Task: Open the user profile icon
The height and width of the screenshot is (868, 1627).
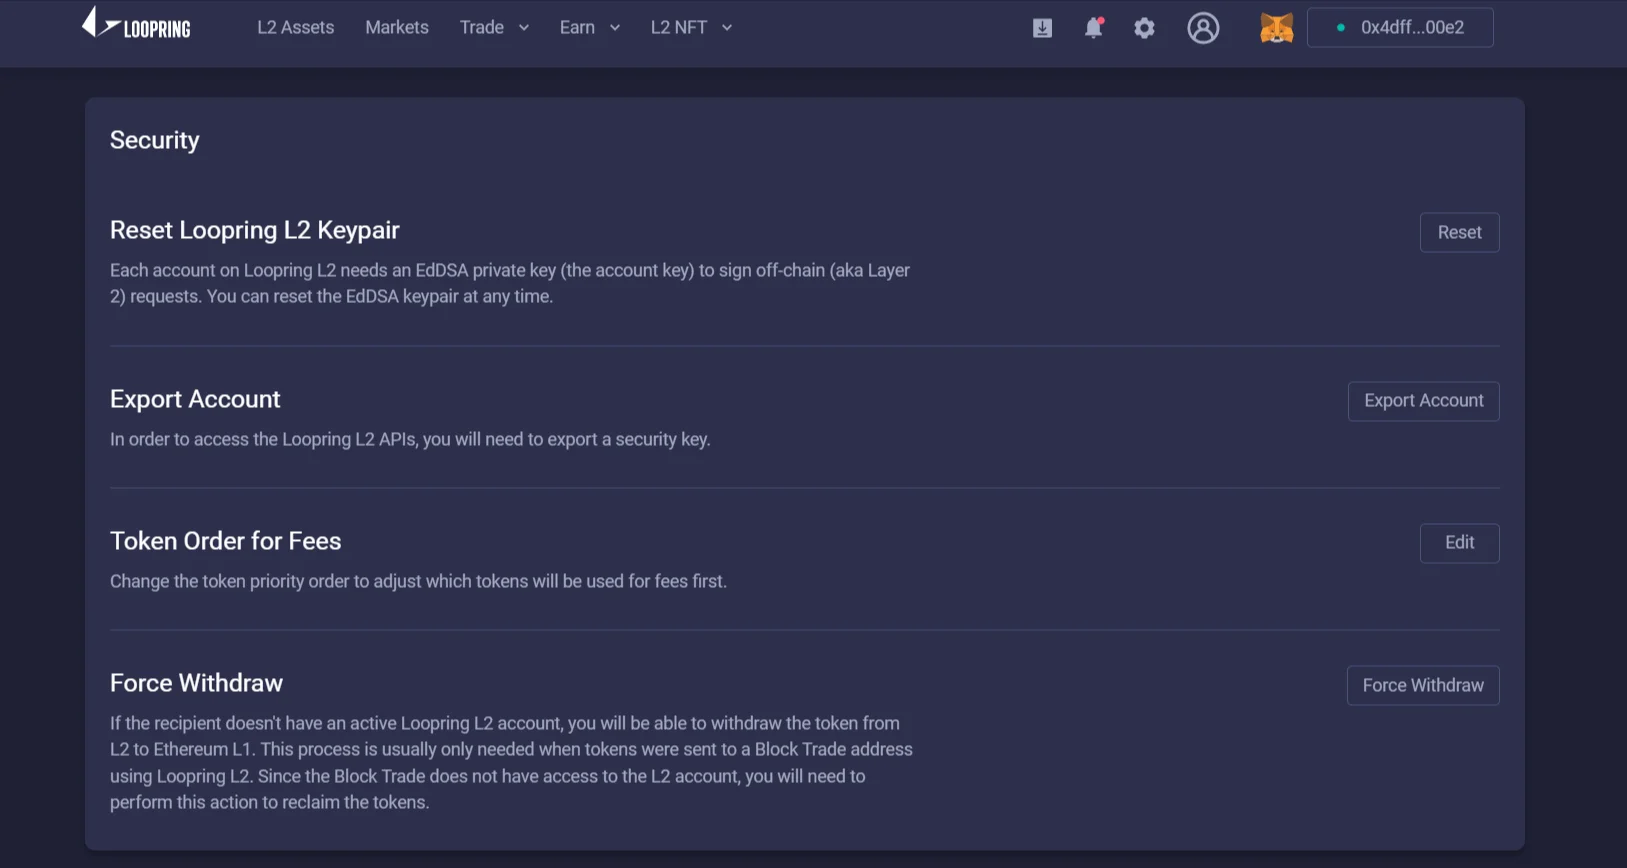Action: 1203,28
